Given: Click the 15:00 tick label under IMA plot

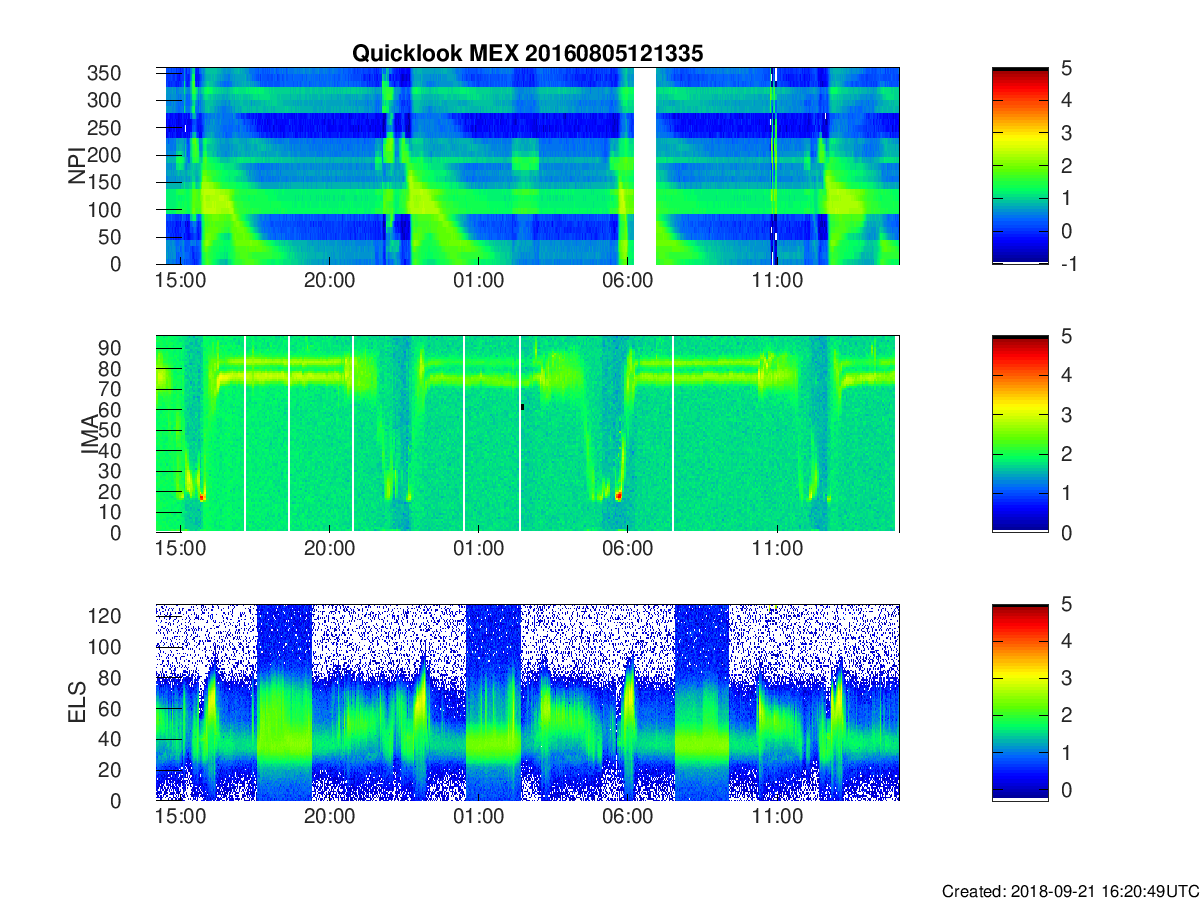Looking at the screenshot, I should tap(180, 550).
